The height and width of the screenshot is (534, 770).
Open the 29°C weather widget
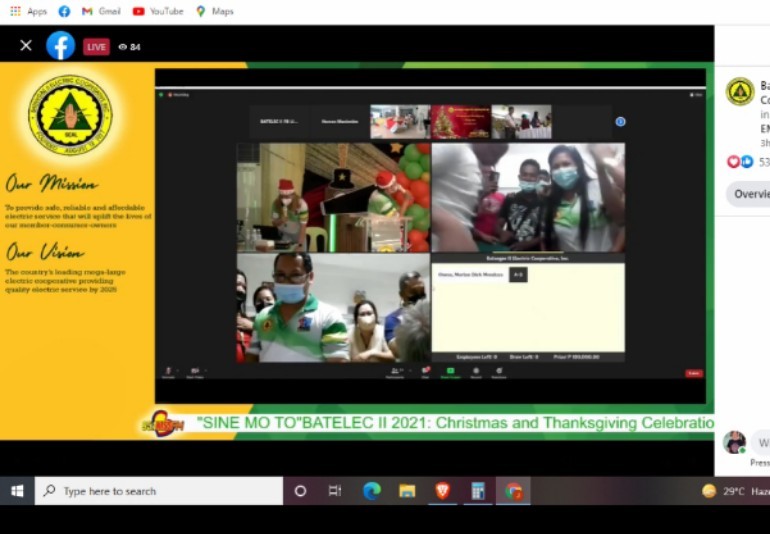coord(735,491)
